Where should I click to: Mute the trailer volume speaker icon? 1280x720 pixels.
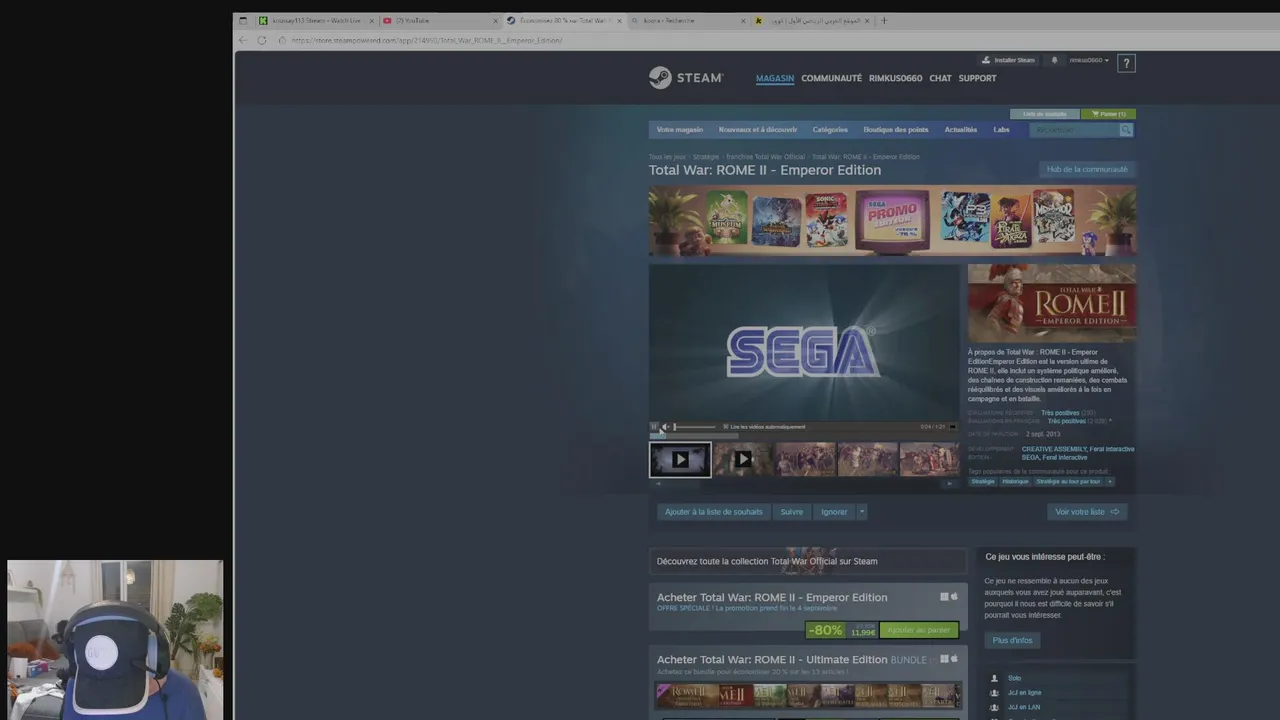click(664, 427)
